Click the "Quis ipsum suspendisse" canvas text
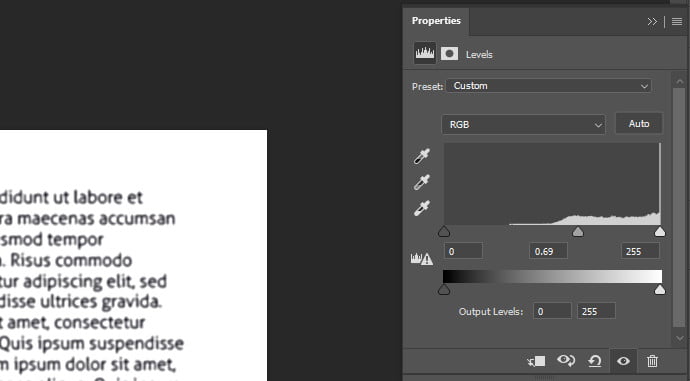The width and height of the screenshot is (690, 381). click(x=92, y=344)
